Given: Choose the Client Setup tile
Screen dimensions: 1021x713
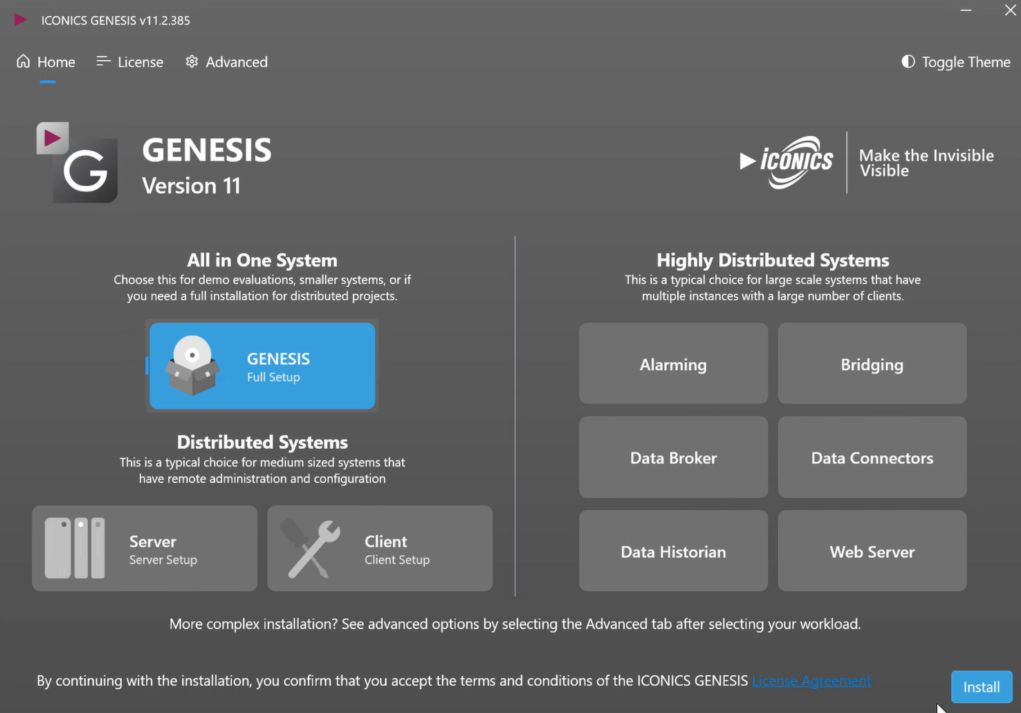Looking at the screenshot, I should (x=380, y=548).
